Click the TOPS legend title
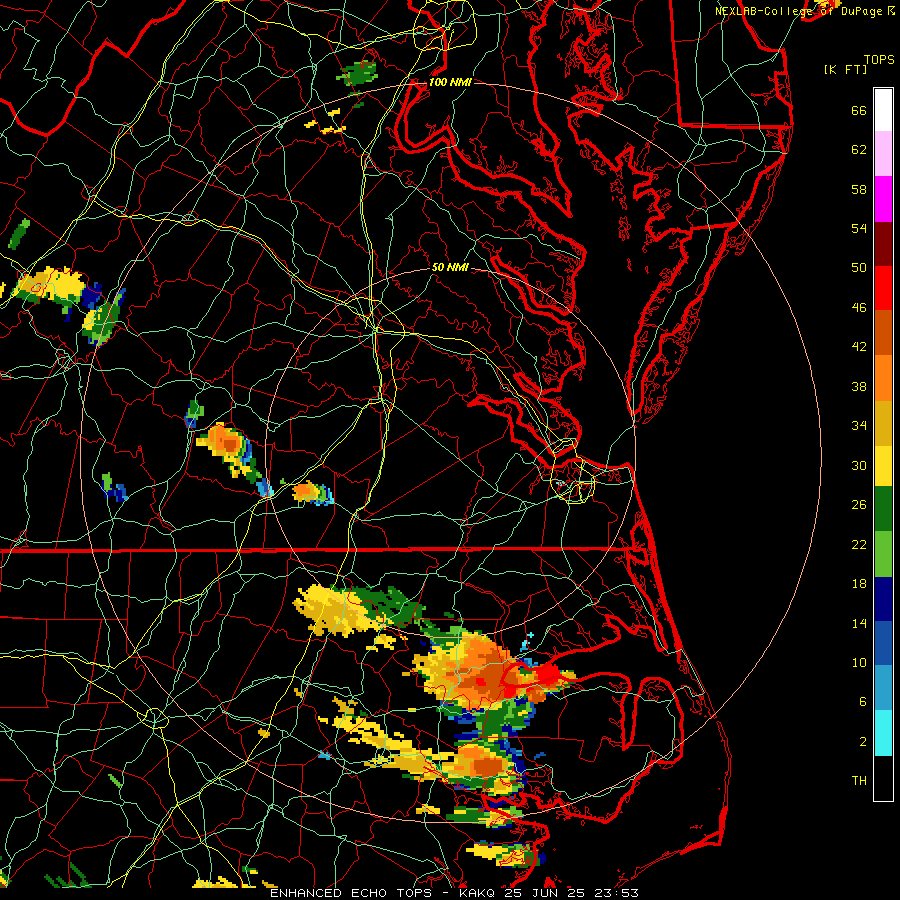The height and width of the screenshot is (900, 900). pos(879,60)
